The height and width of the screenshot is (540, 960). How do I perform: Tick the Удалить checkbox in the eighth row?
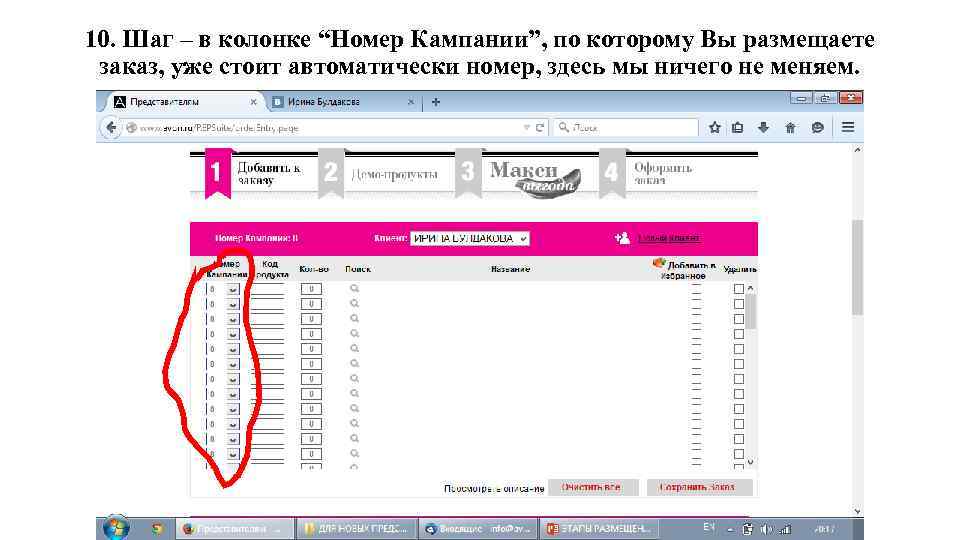pyautogui.click(x=739, y=394)
